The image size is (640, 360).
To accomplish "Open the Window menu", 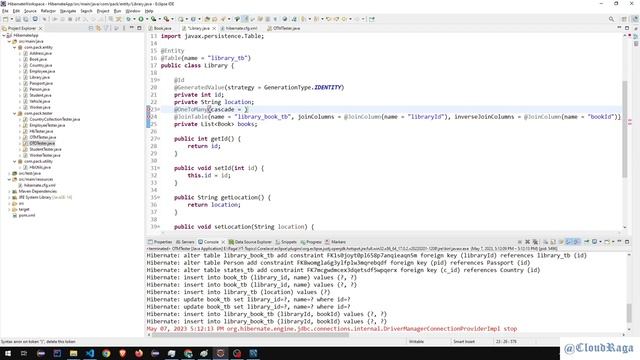I will pyautogui.click(x=133, y=11).
